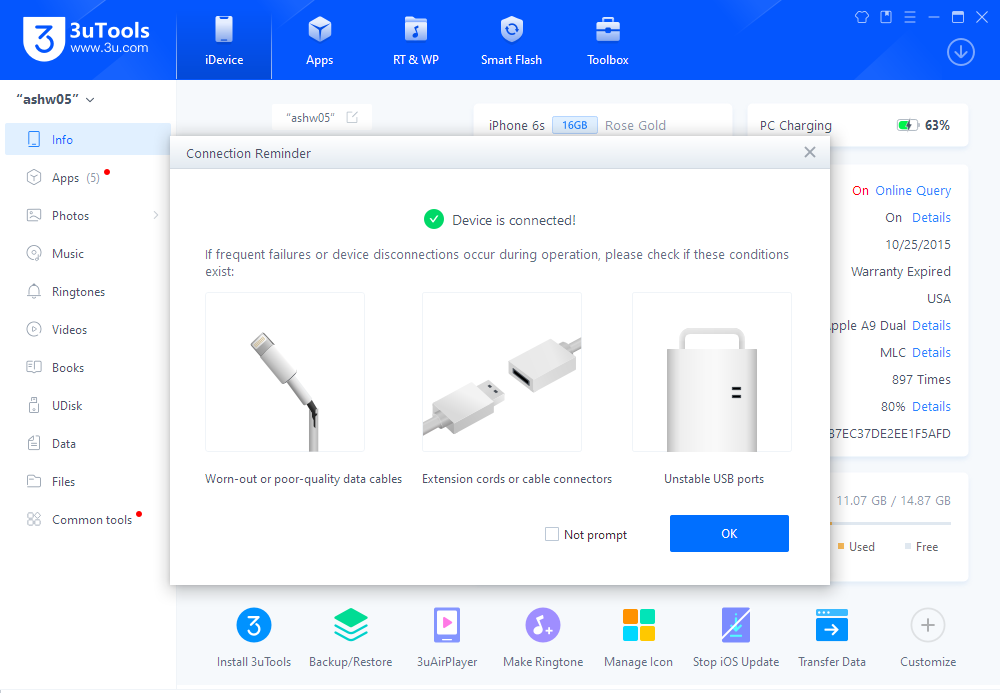Click the 16GB capacity badge
1000x693 pixels.
[575, 125]
